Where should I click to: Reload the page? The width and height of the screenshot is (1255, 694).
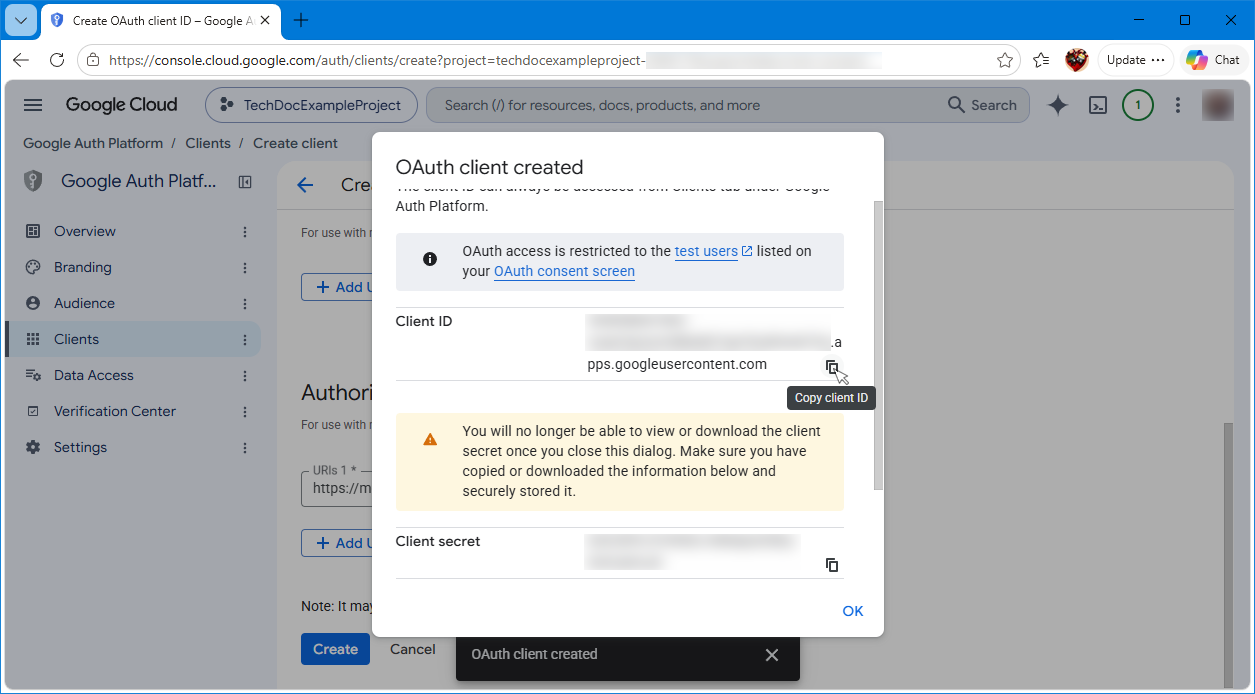coord(57,60)
